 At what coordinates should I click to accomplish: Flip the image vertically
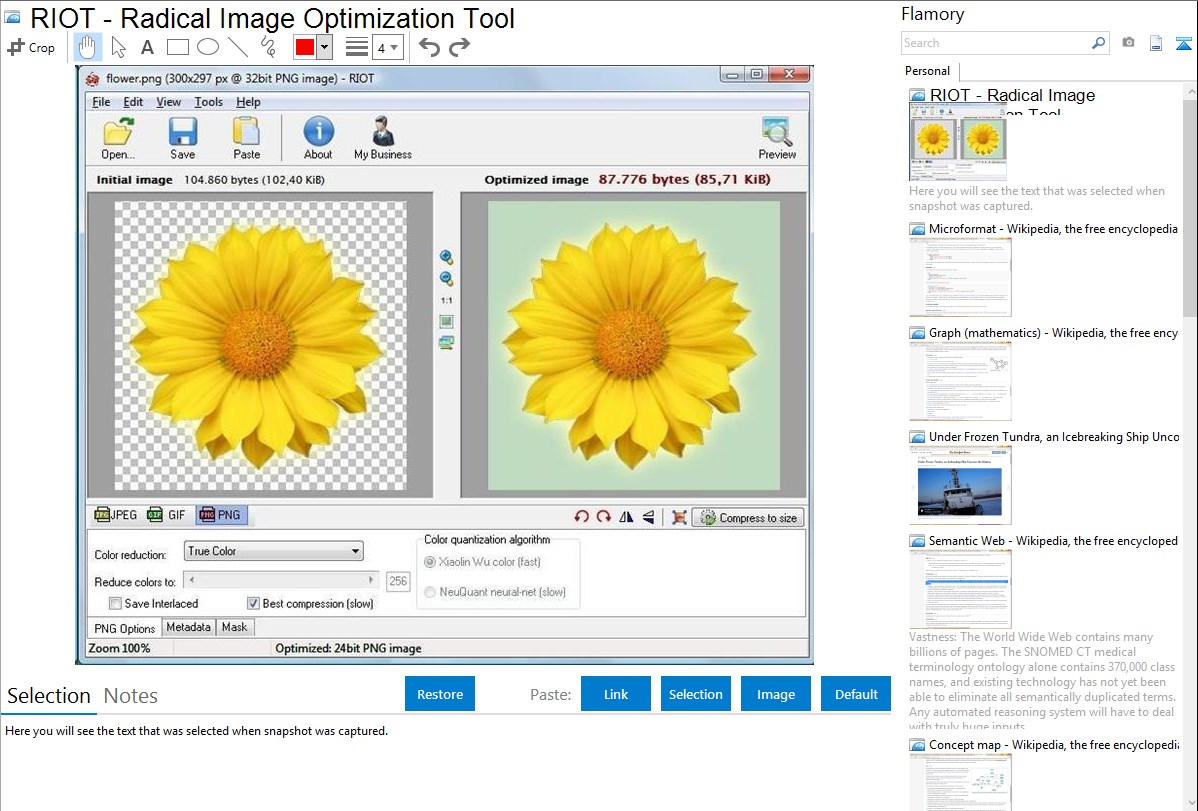(649, 517)
